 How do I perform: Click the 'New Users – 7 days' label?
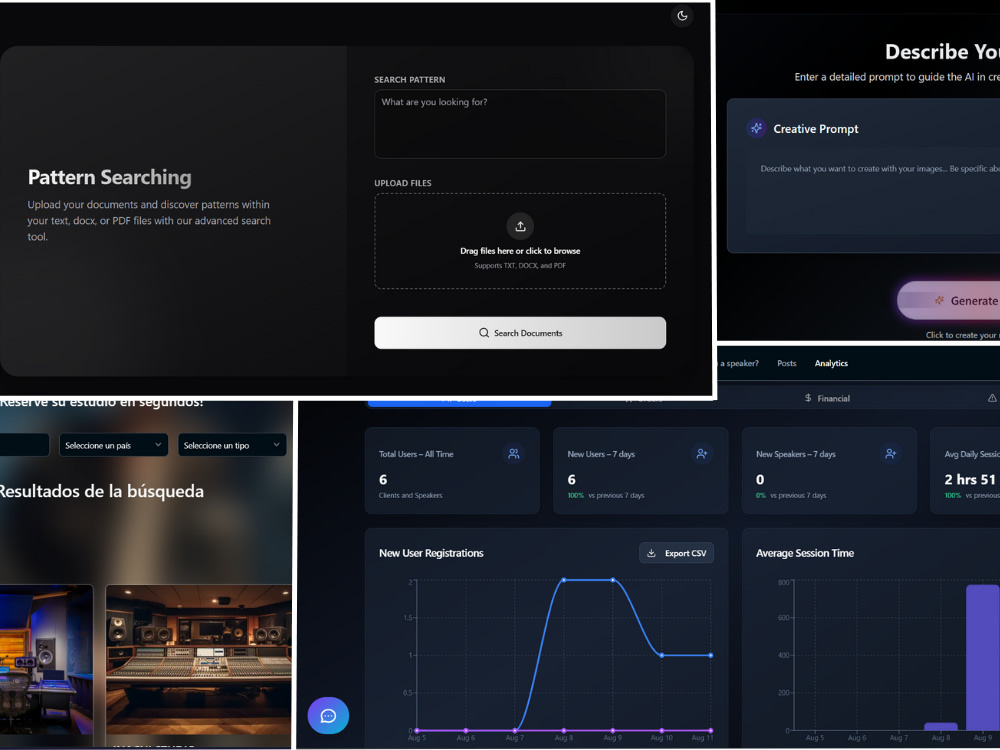(601, 454)
